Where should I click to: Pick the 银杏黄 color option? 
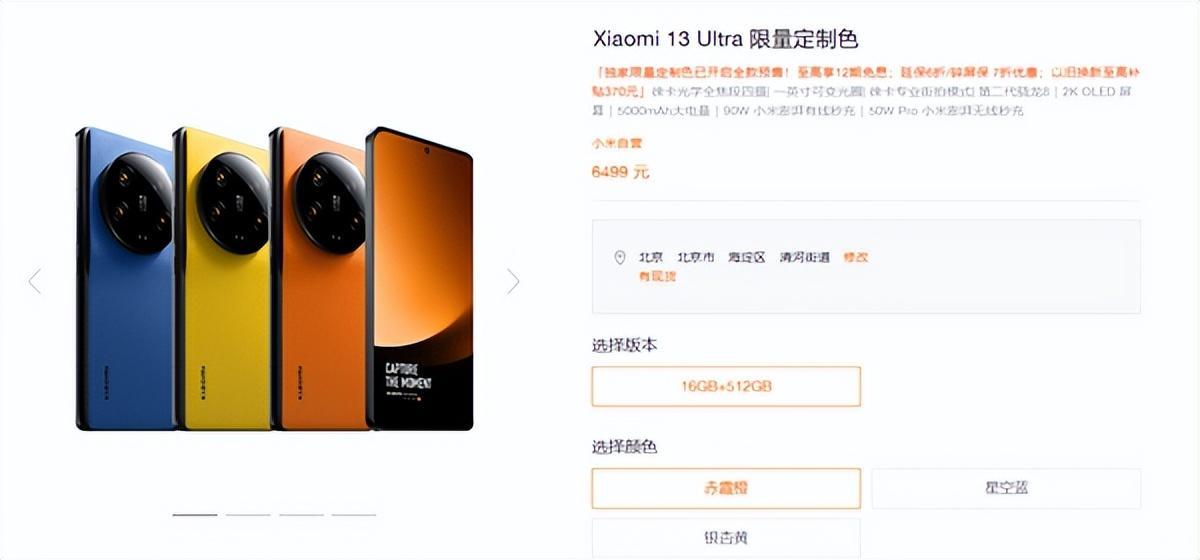(x=726, y=538)
